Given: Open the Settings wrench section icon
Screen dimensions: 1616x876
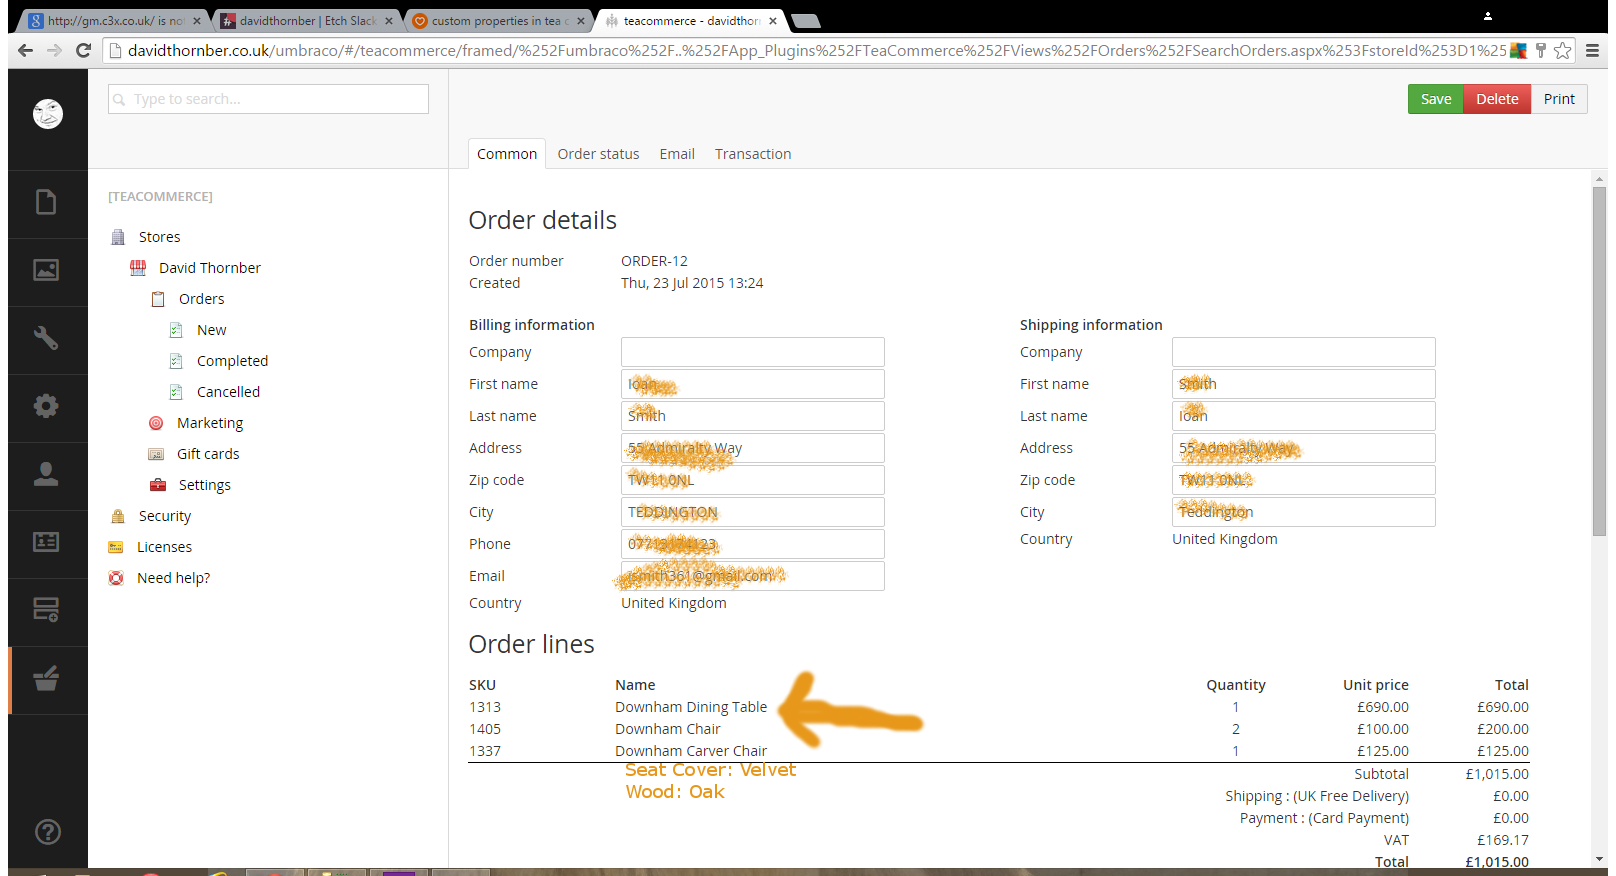Looking at the screenshot, I should tap(47, 338).
